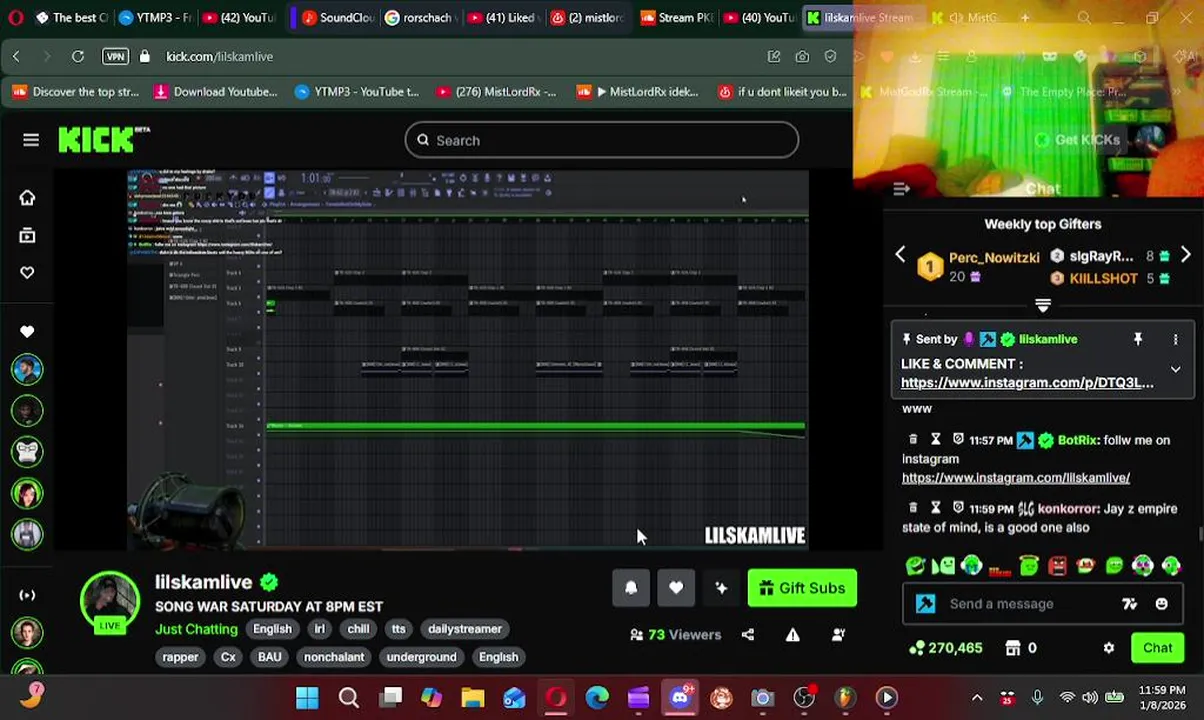Collapse the gifters leaderboard handle
This screenshot has width=1204, height=720.
click(x=1043, y=306)
